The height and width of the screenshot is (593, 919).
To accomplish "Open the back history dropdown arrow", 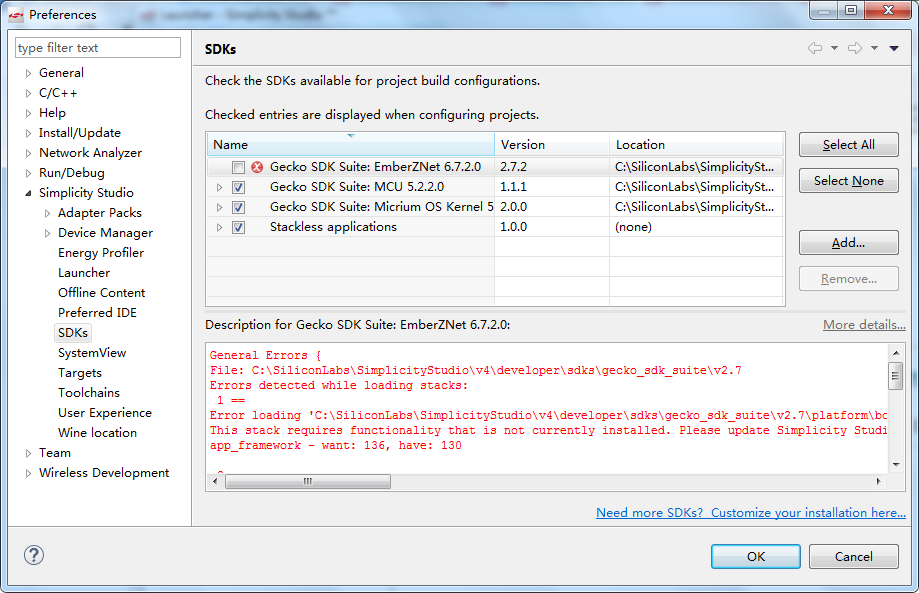I will (834, 48).
